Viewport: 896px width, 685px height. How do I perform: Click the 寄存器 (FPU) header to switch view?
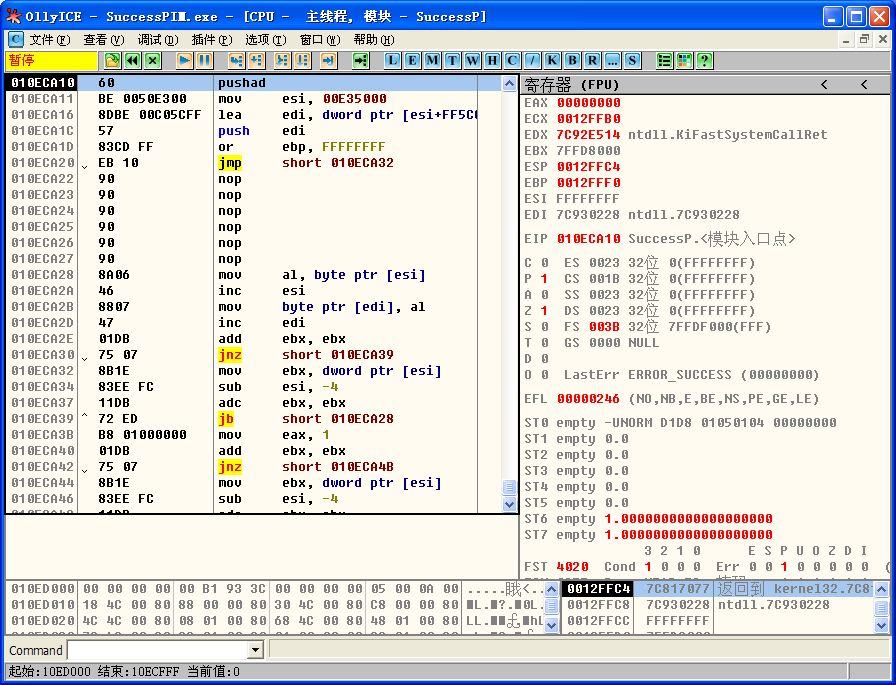571,85
